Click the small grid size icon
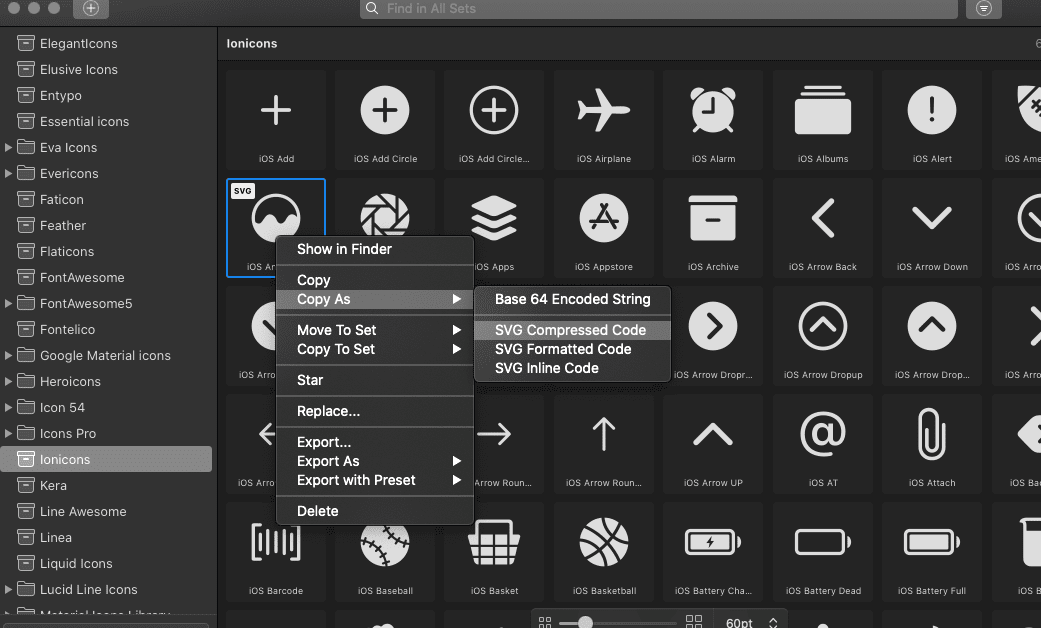The image size is (1041, 628). click(x=545, y=622)
